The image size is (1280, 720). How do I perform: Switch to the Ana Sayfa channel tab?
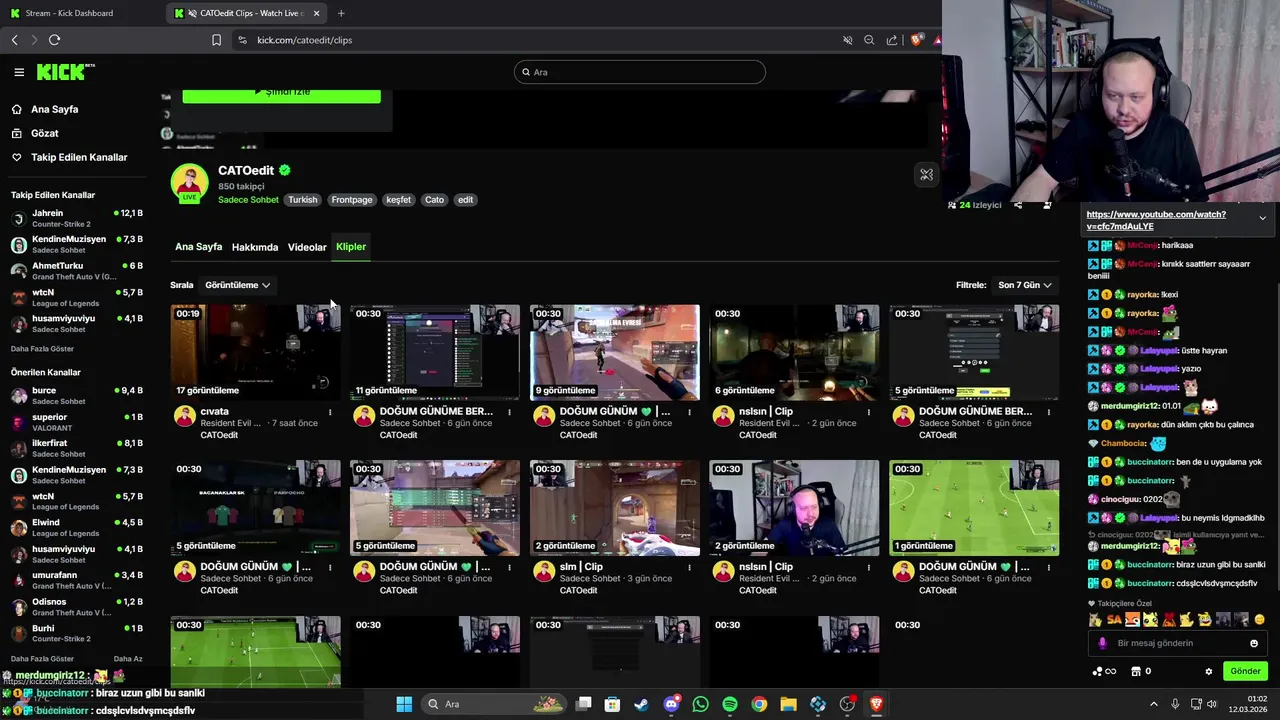pyautogui.click(x=198, y=247)
